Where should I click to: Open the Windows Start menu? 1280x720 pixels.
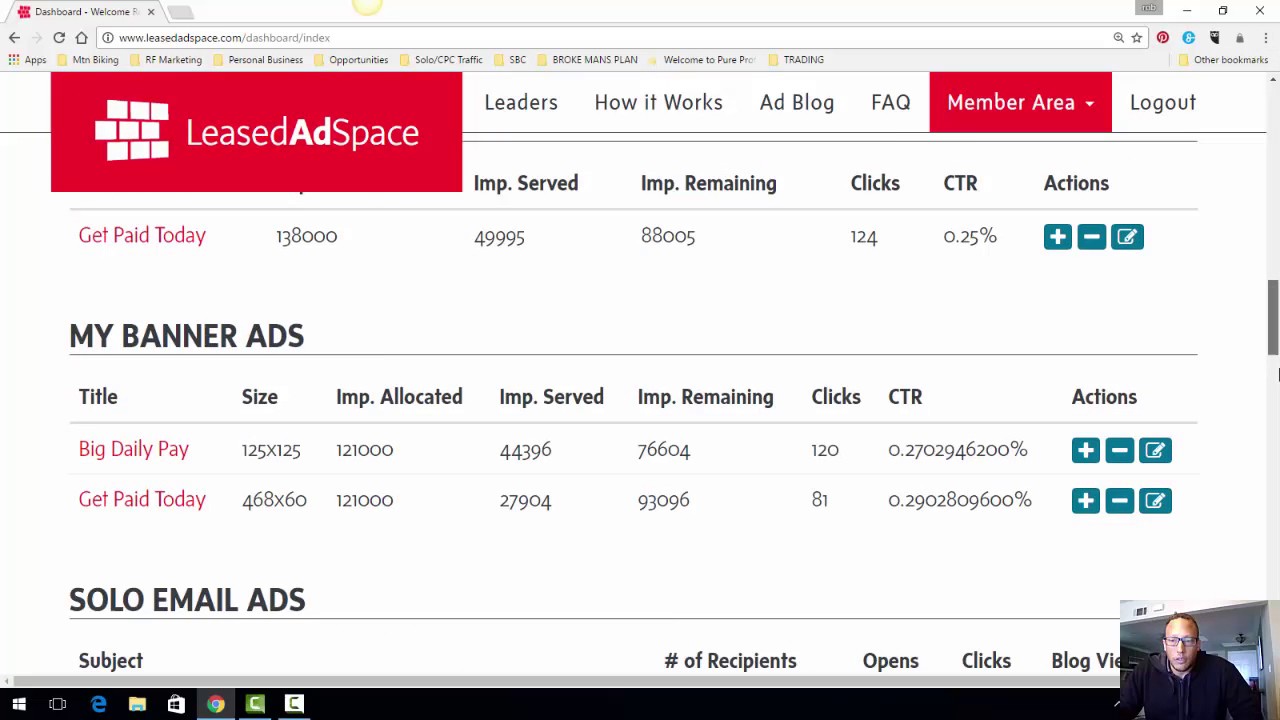pyautogui.click(x=19, y=704)
